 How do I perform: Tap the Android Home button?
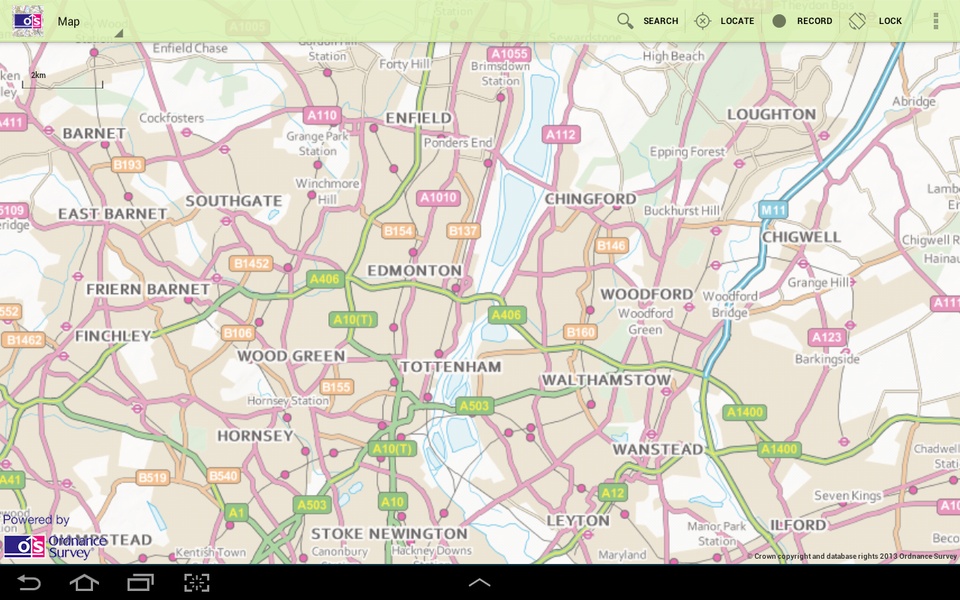pyautogui.click(x=84, y=582)
